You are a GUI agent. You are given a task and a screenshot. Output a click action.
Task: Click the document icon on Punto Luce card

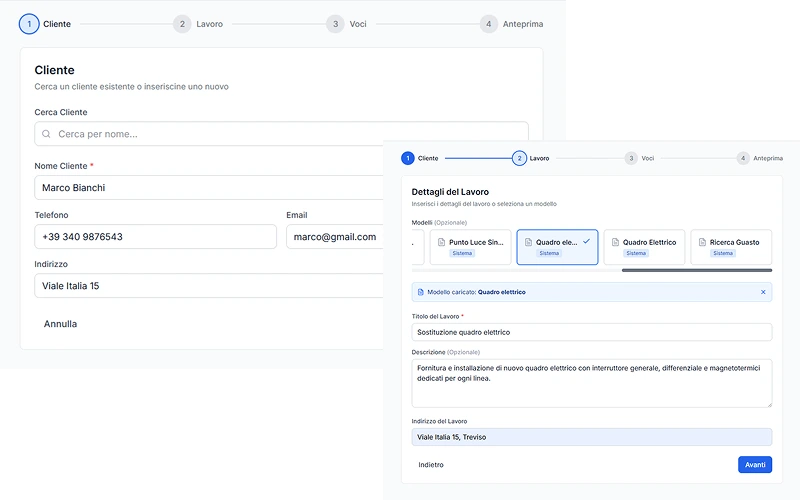[442, 242]
